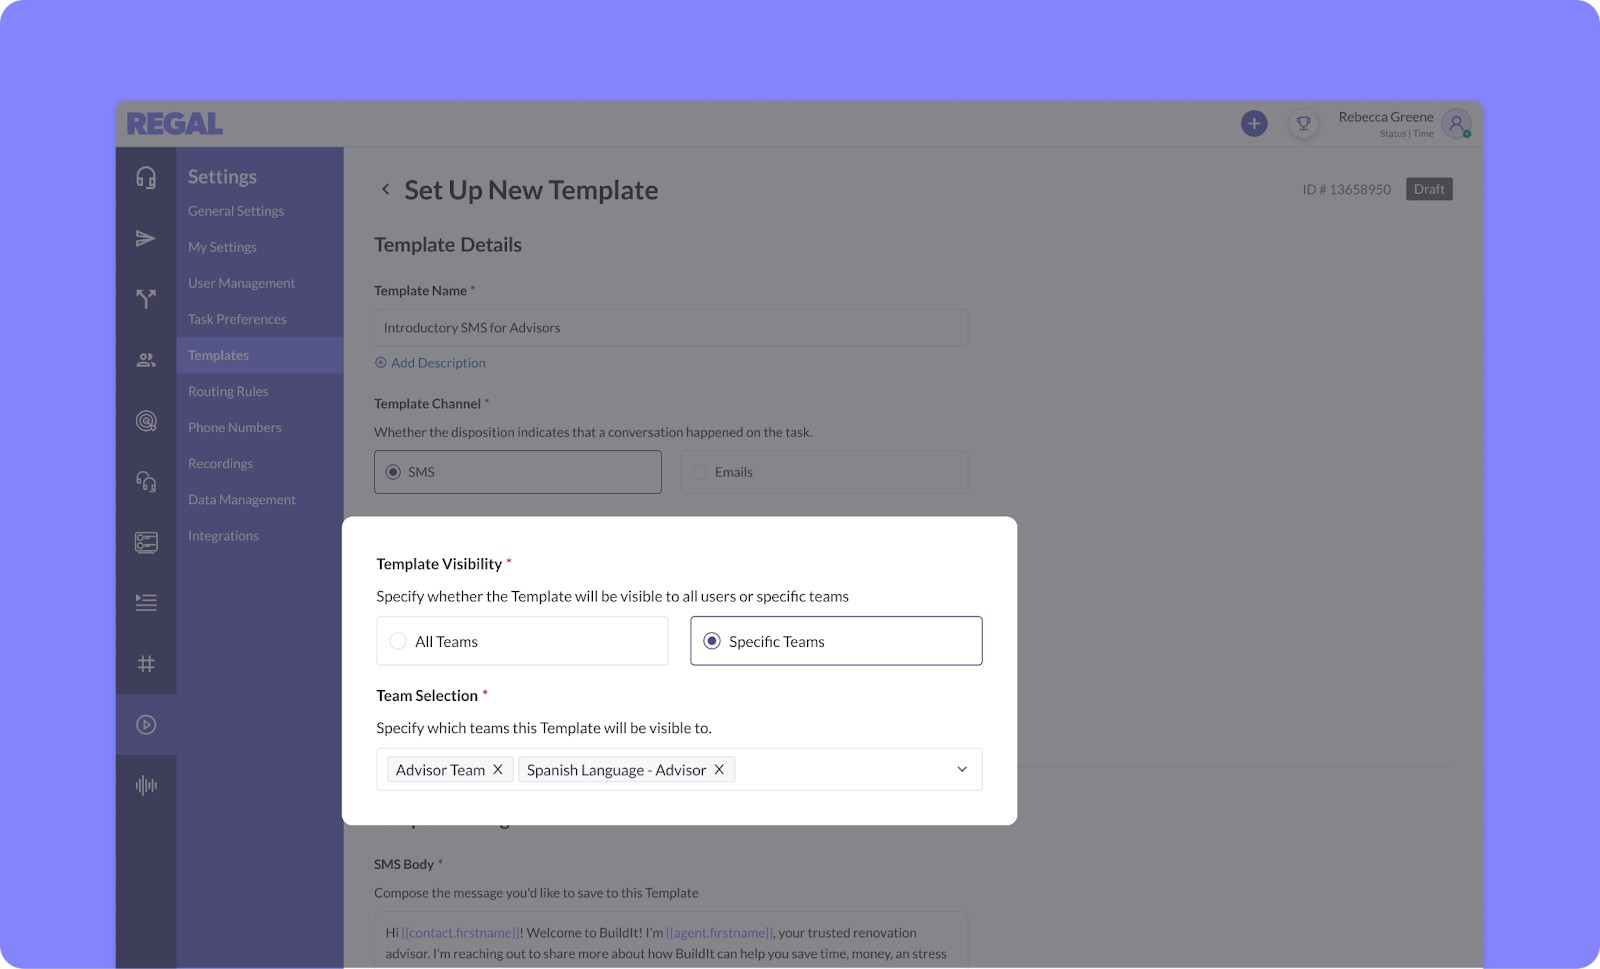The height and width of the screenshot is (969, 1600).
Task: Click the paper plane send icon
Action: (x=146, y=238)
